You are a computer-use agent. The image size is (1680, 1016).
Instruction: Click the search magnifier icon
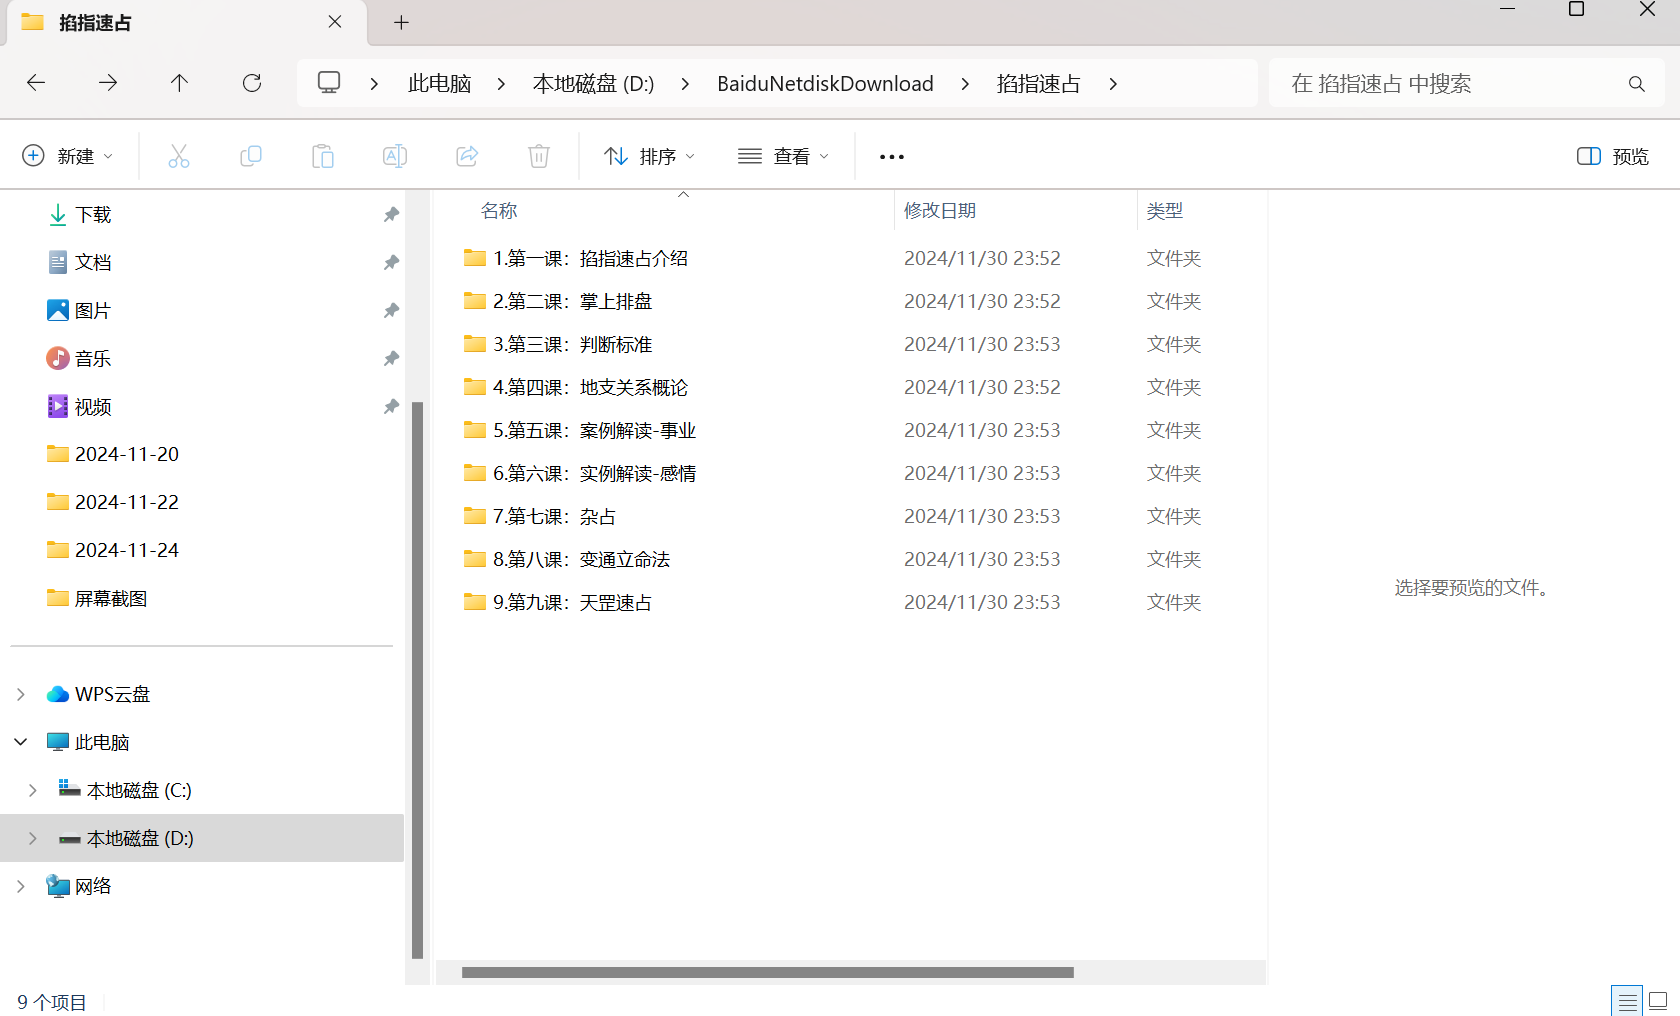pos(1636,84)
